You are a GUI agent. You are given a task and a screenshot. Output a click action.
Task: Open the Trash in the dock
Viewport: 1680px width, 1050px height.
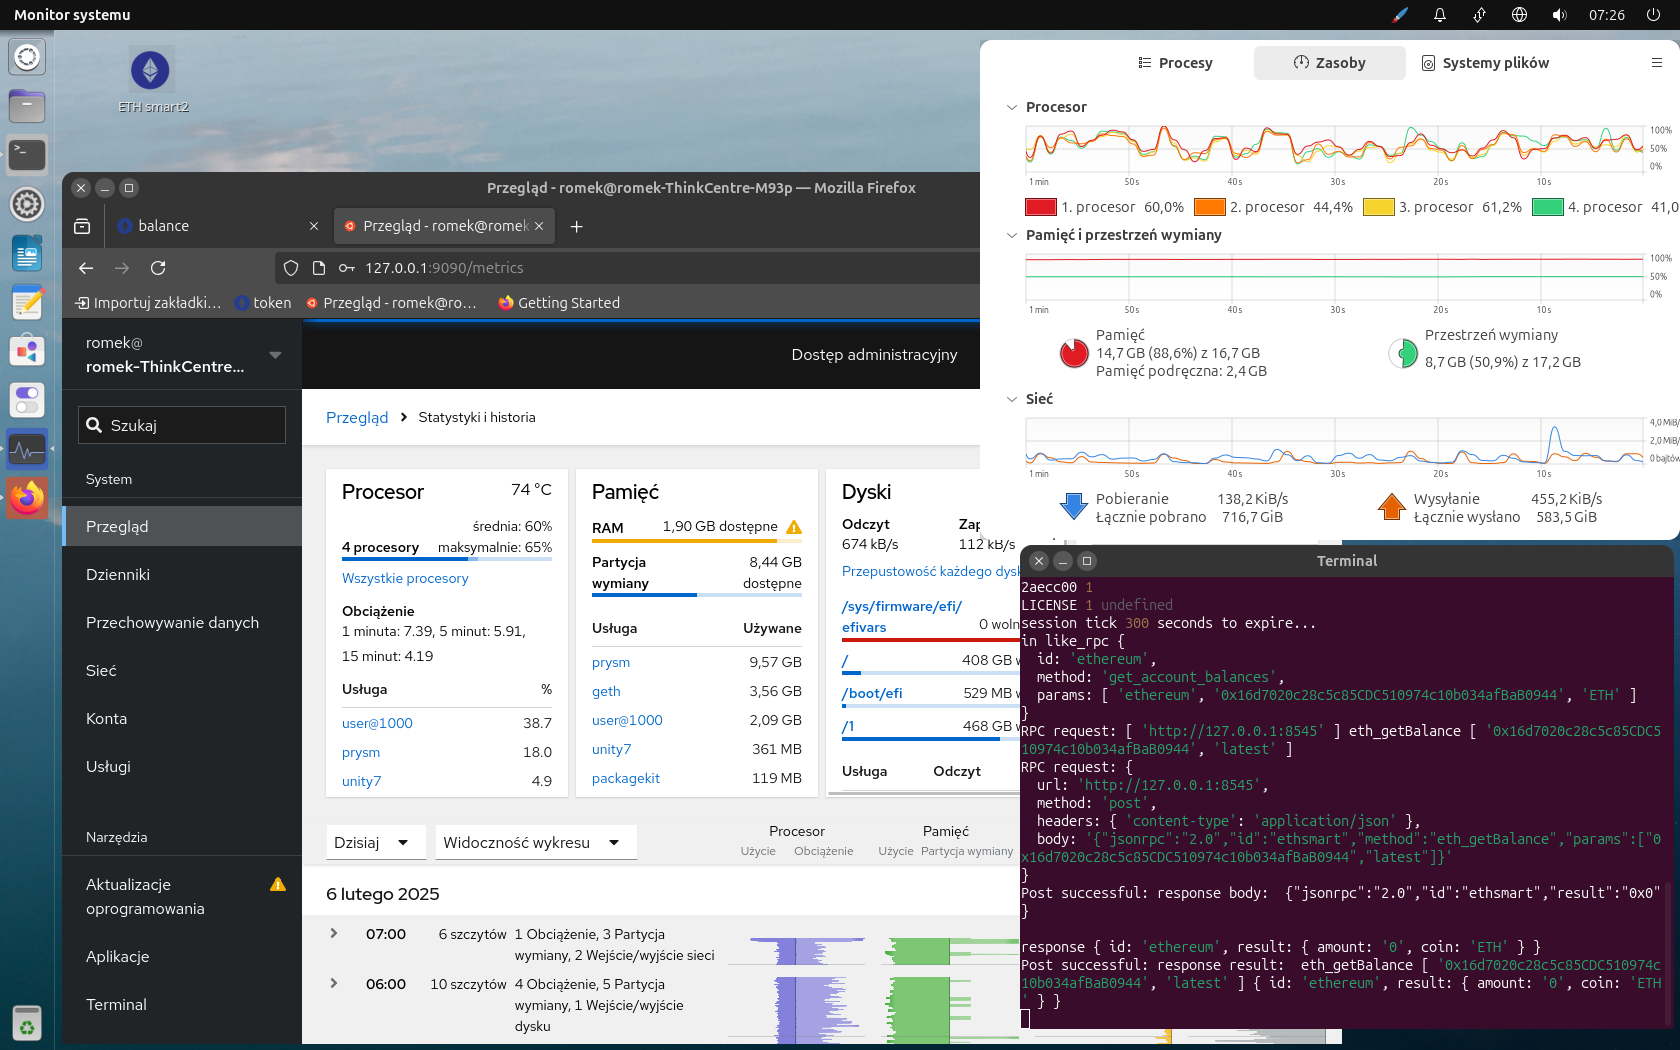27,1024
